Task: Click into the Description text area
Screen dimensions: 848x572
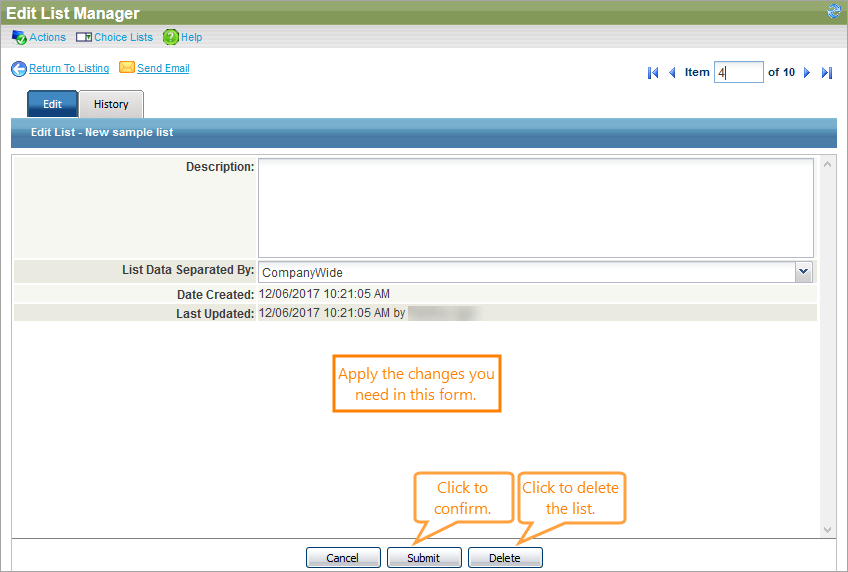Action: 535,208
